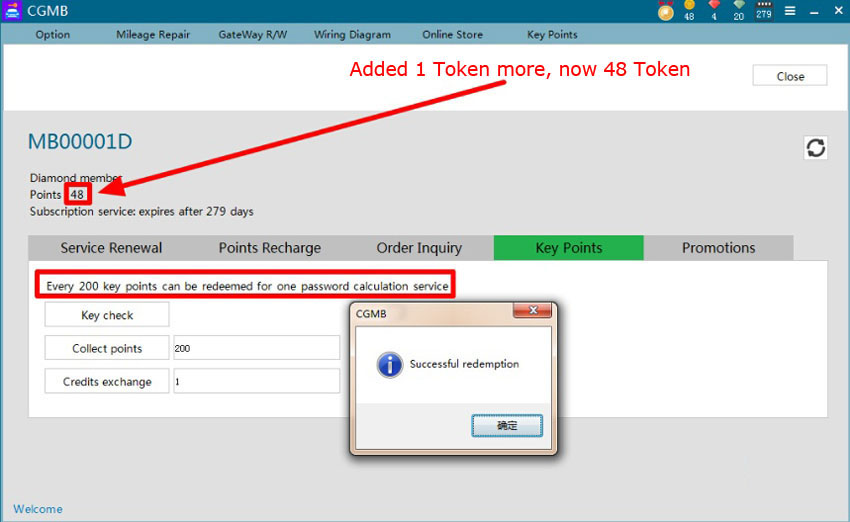Open the Key Points menu item
The height and width of the screenshot is (522, 850).
point(552,34)
